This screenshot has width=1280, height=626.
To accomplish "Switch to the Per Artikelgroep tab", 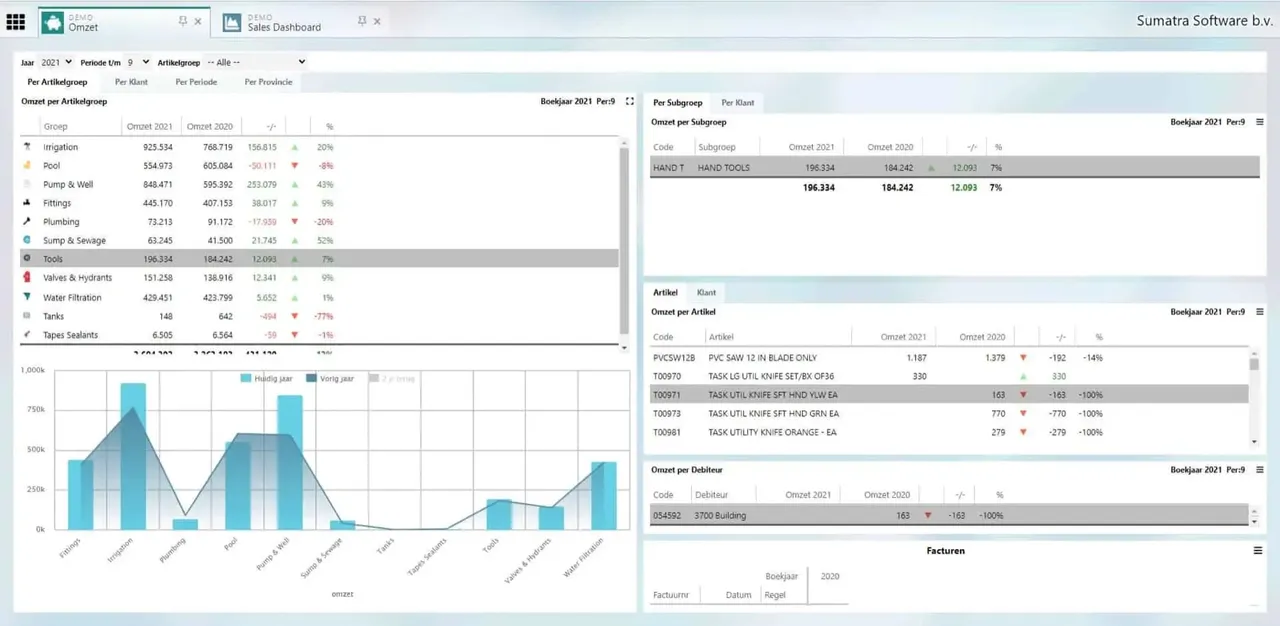I will pos(58,82).
